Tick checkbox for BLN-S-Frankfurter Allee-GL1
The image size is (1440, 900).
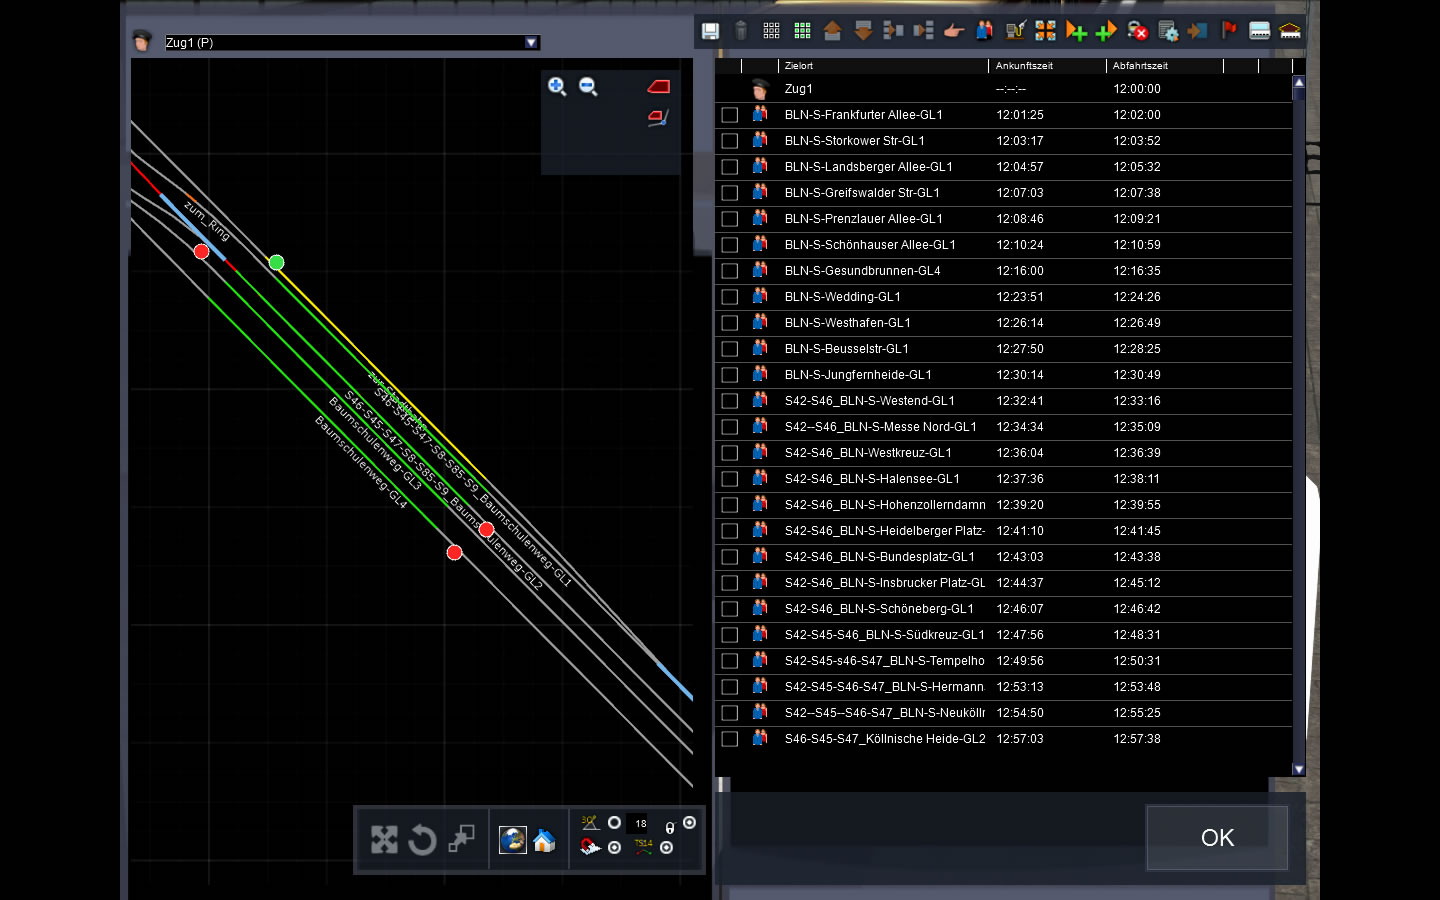pyautogui.click(x=730, y=115)
